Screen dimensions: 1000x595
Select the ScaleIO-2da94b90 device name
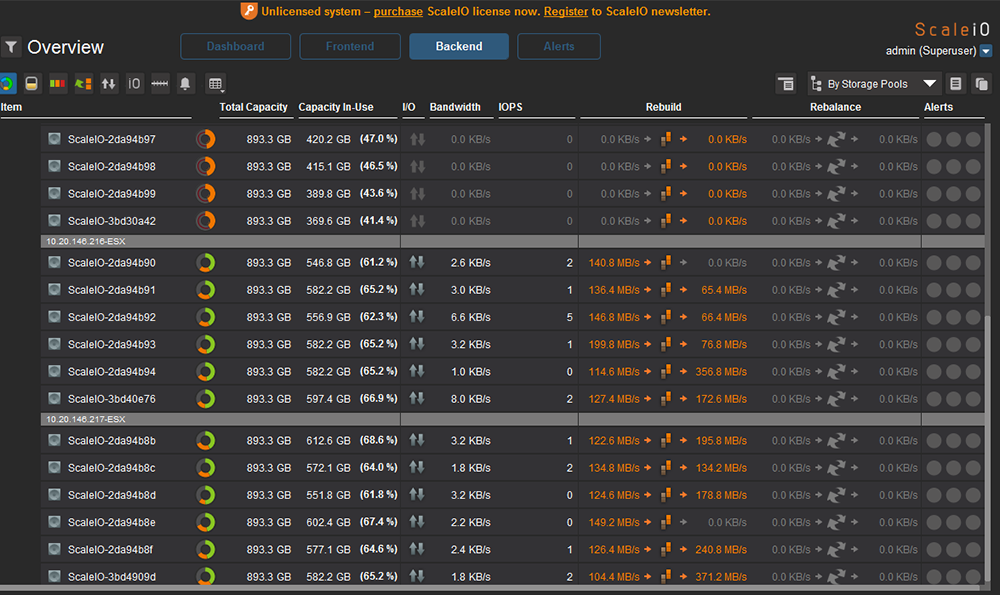[x=112, y=263]
